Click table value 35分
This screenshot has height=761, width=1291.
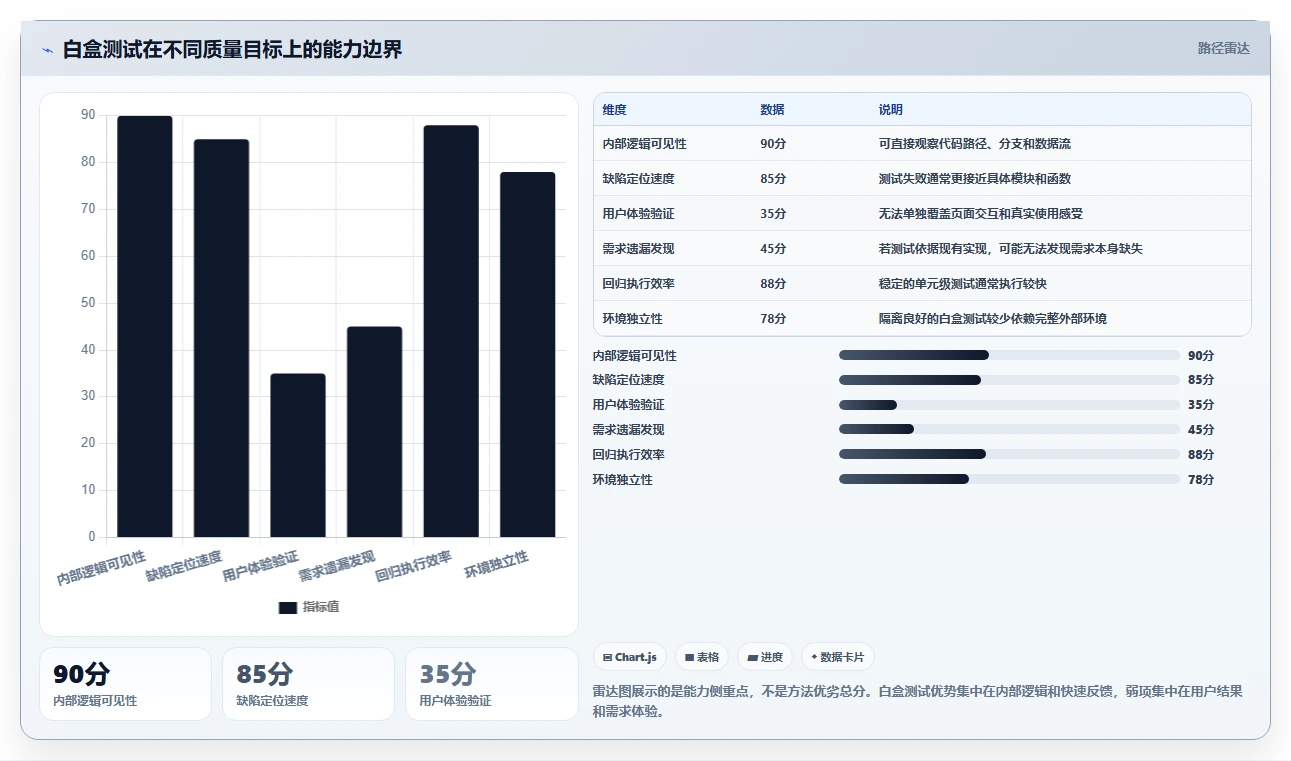coord(773,214)
